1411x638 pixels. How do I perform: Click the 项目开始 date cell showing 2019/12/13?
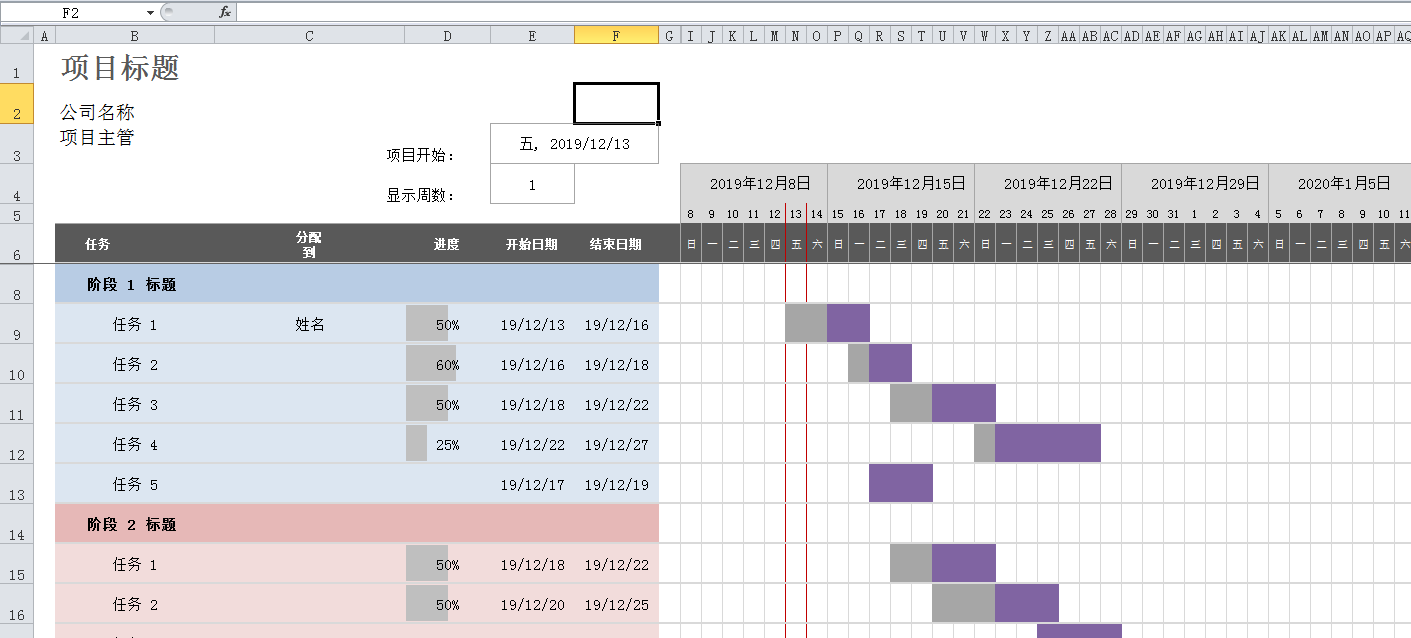[574, 143]
